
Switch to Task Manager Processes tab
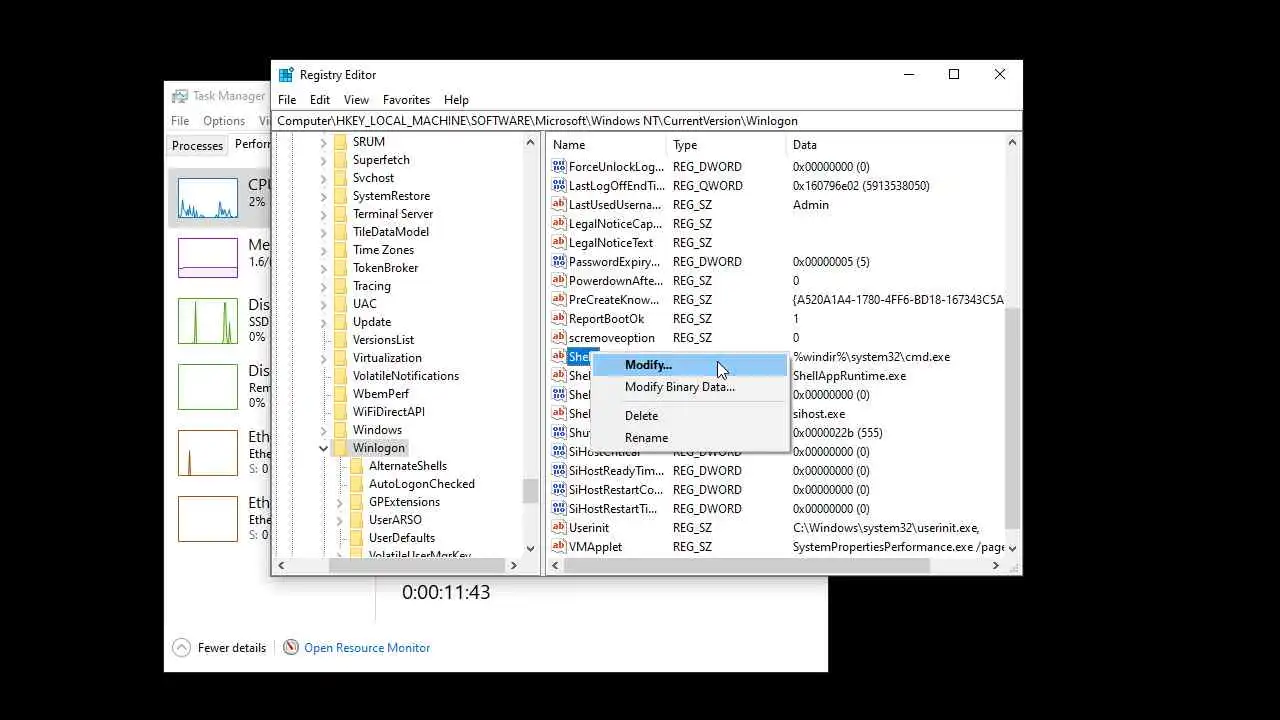[x=197, y=146]
